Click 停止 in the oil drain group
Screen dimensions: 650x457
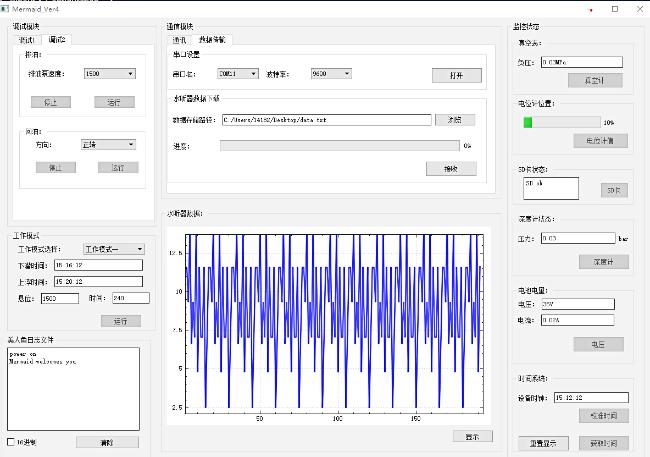[51, 102]
